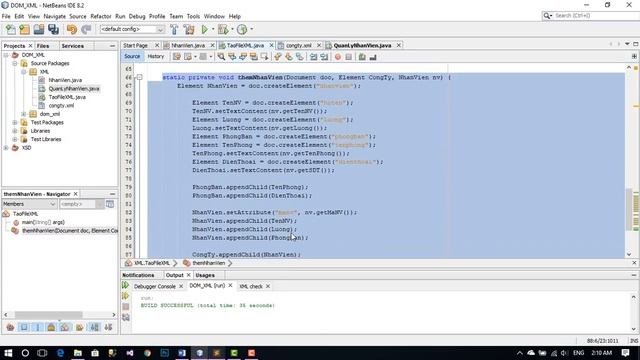This screenshot has width=640, height=360.
Task: Open NhanVien.java in the Projects tree
Action: click(x=65, y=80)
